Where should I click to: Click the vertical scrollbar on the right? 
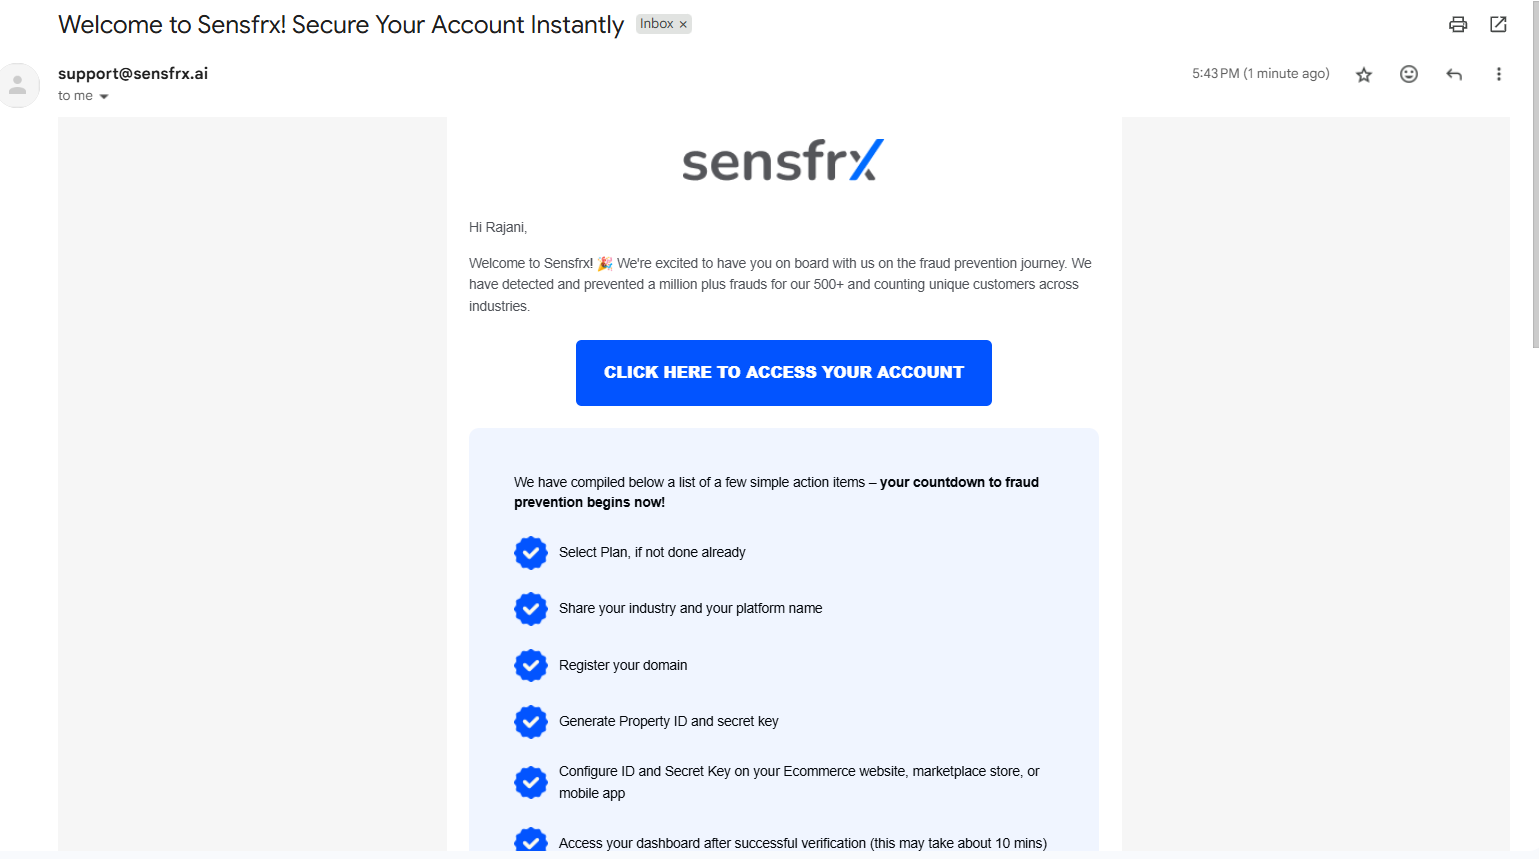point(1535,174)
